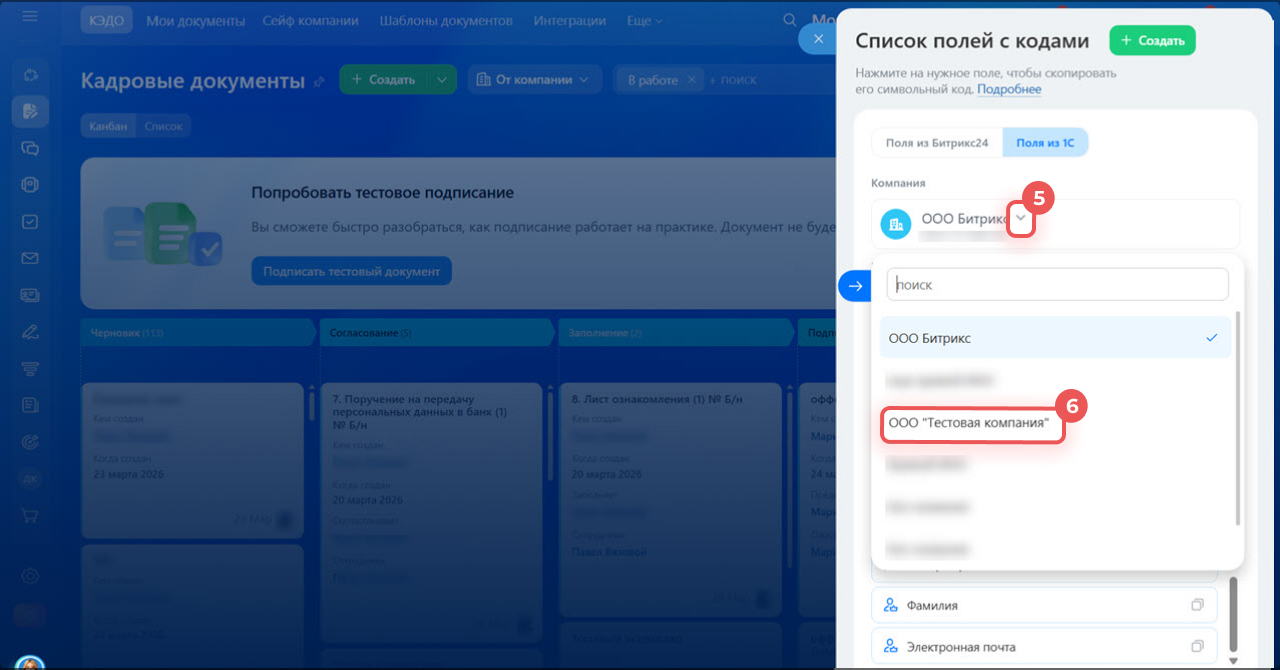Click the green Создать button in panel
The height and width of the screenshot is (670, 1280).
pos(1152,41)
